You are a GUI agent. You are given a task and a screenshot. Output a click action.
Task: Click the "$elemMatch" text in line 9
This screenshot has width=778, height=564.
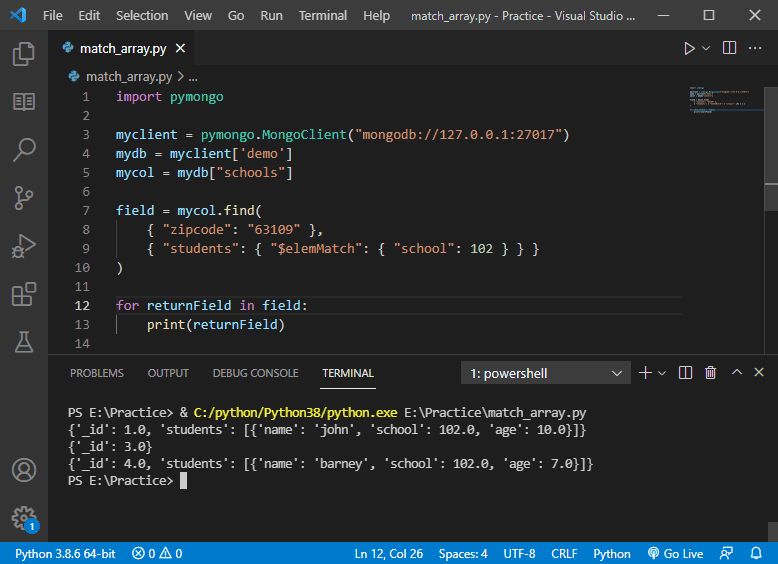point(316,249)
